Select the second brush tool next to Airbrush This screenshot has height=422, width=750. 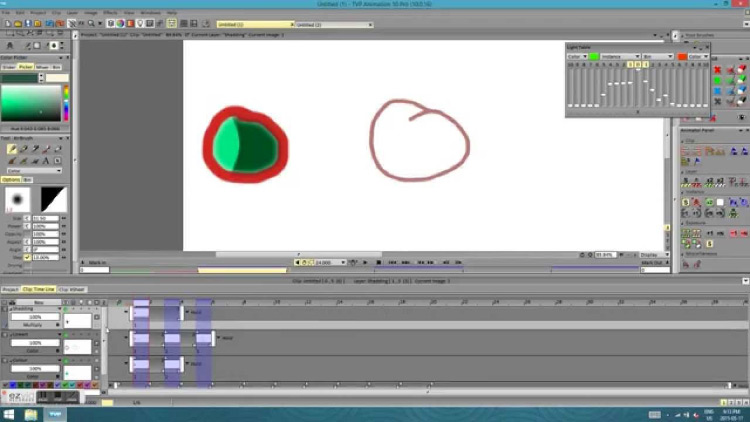click(x=23, y=150)
